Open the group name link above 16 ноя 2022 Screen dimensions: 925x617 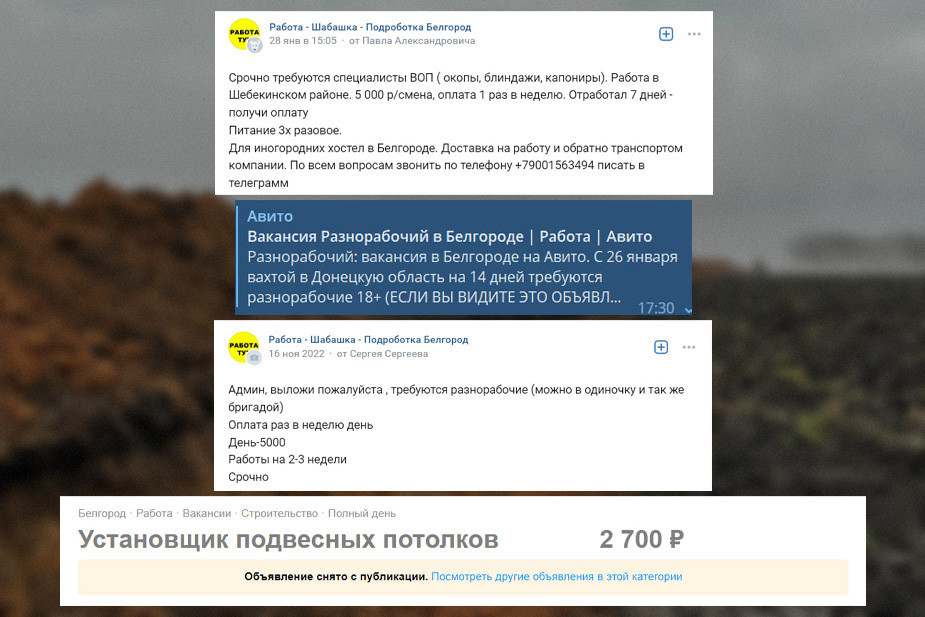pyautogui.click(x=368, y=340)
